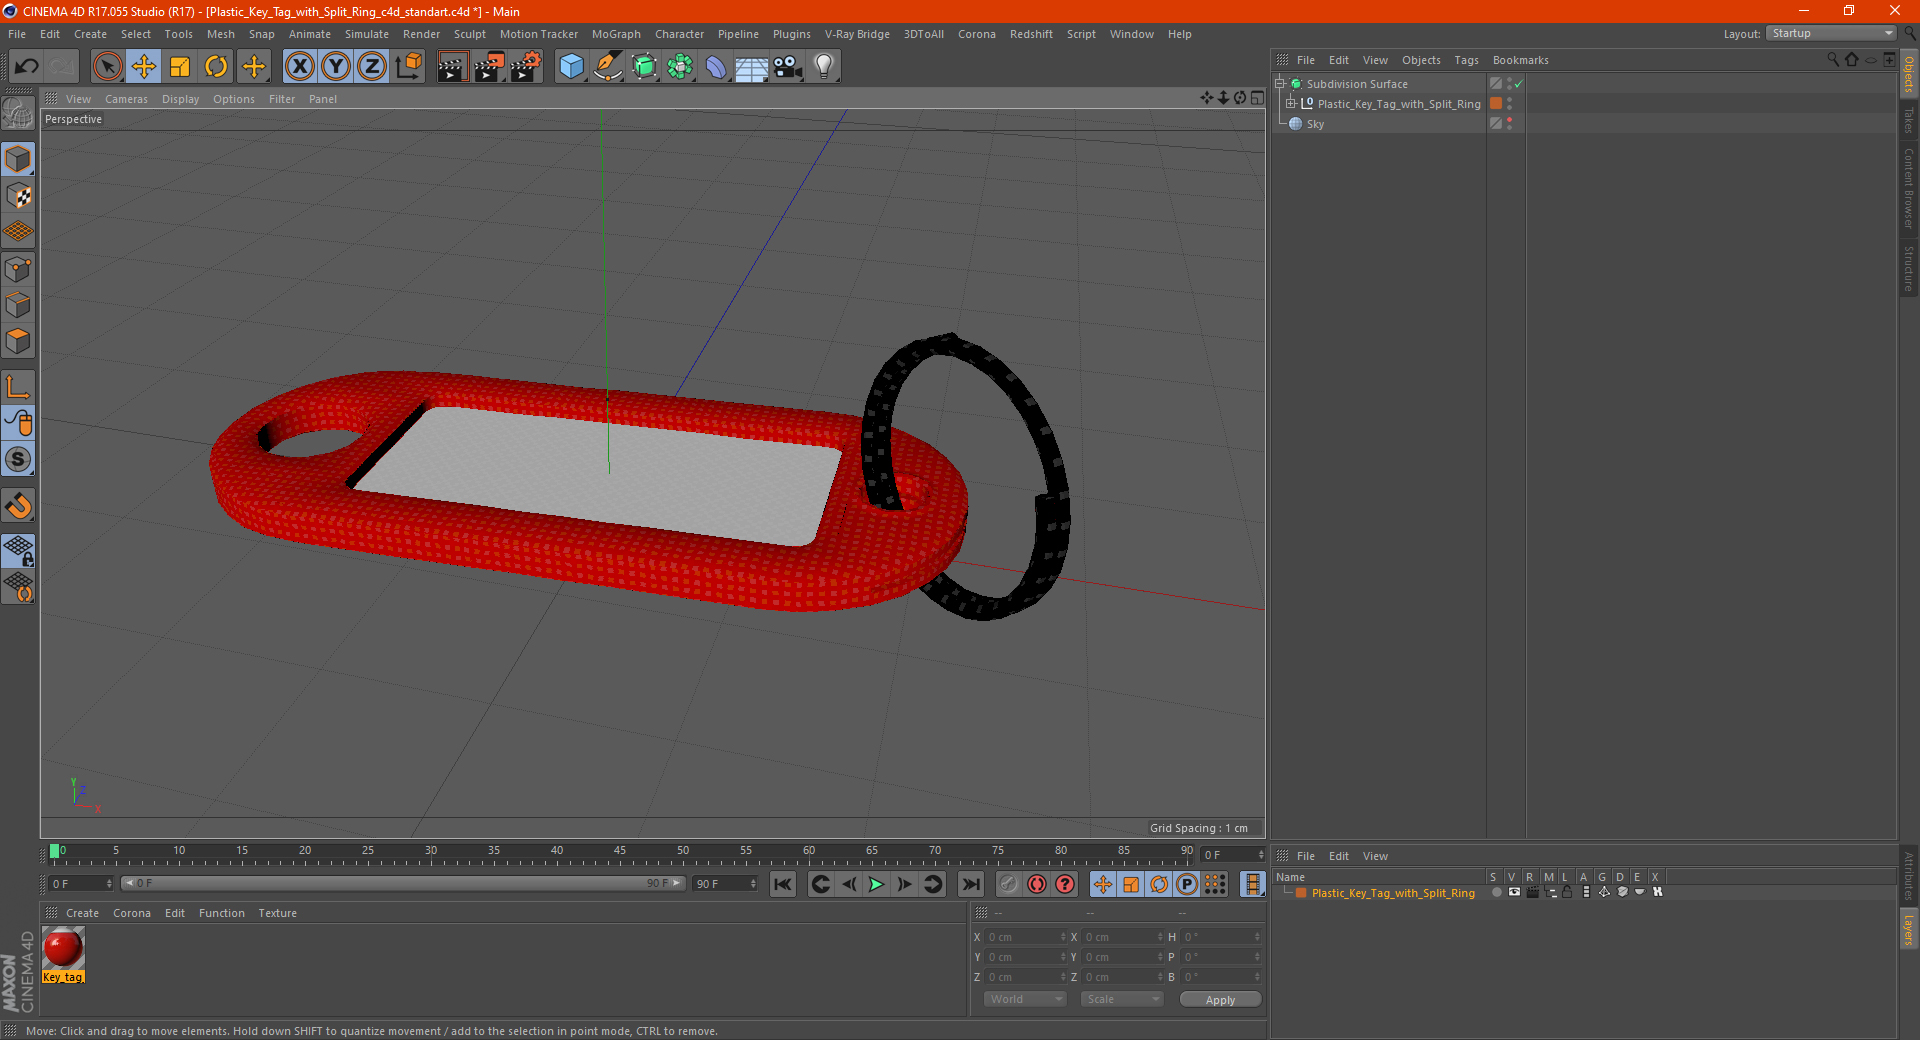The image size is (1920, 1040).
Task: Add a Cube primitive object
Action: [x=571, y=67]
